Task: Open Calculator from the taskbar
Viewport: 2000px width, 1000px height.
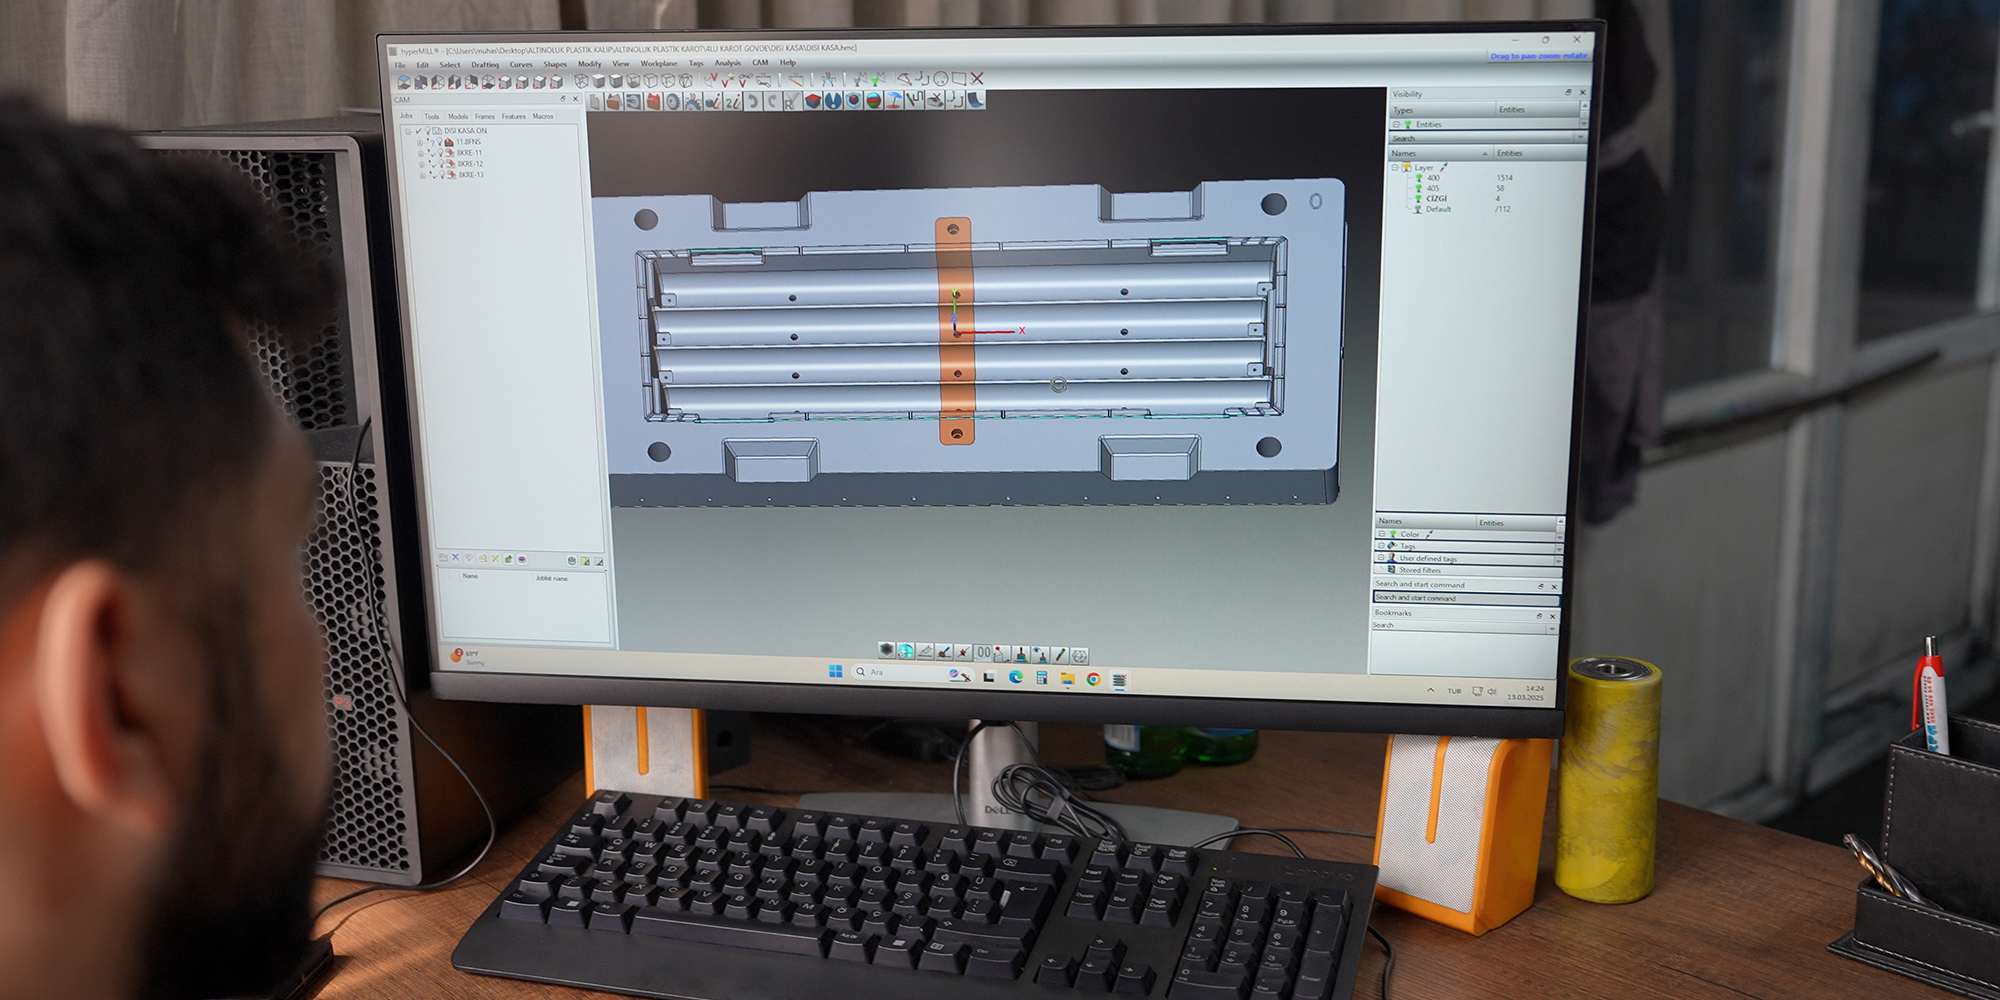Action: pos(1042,677)
